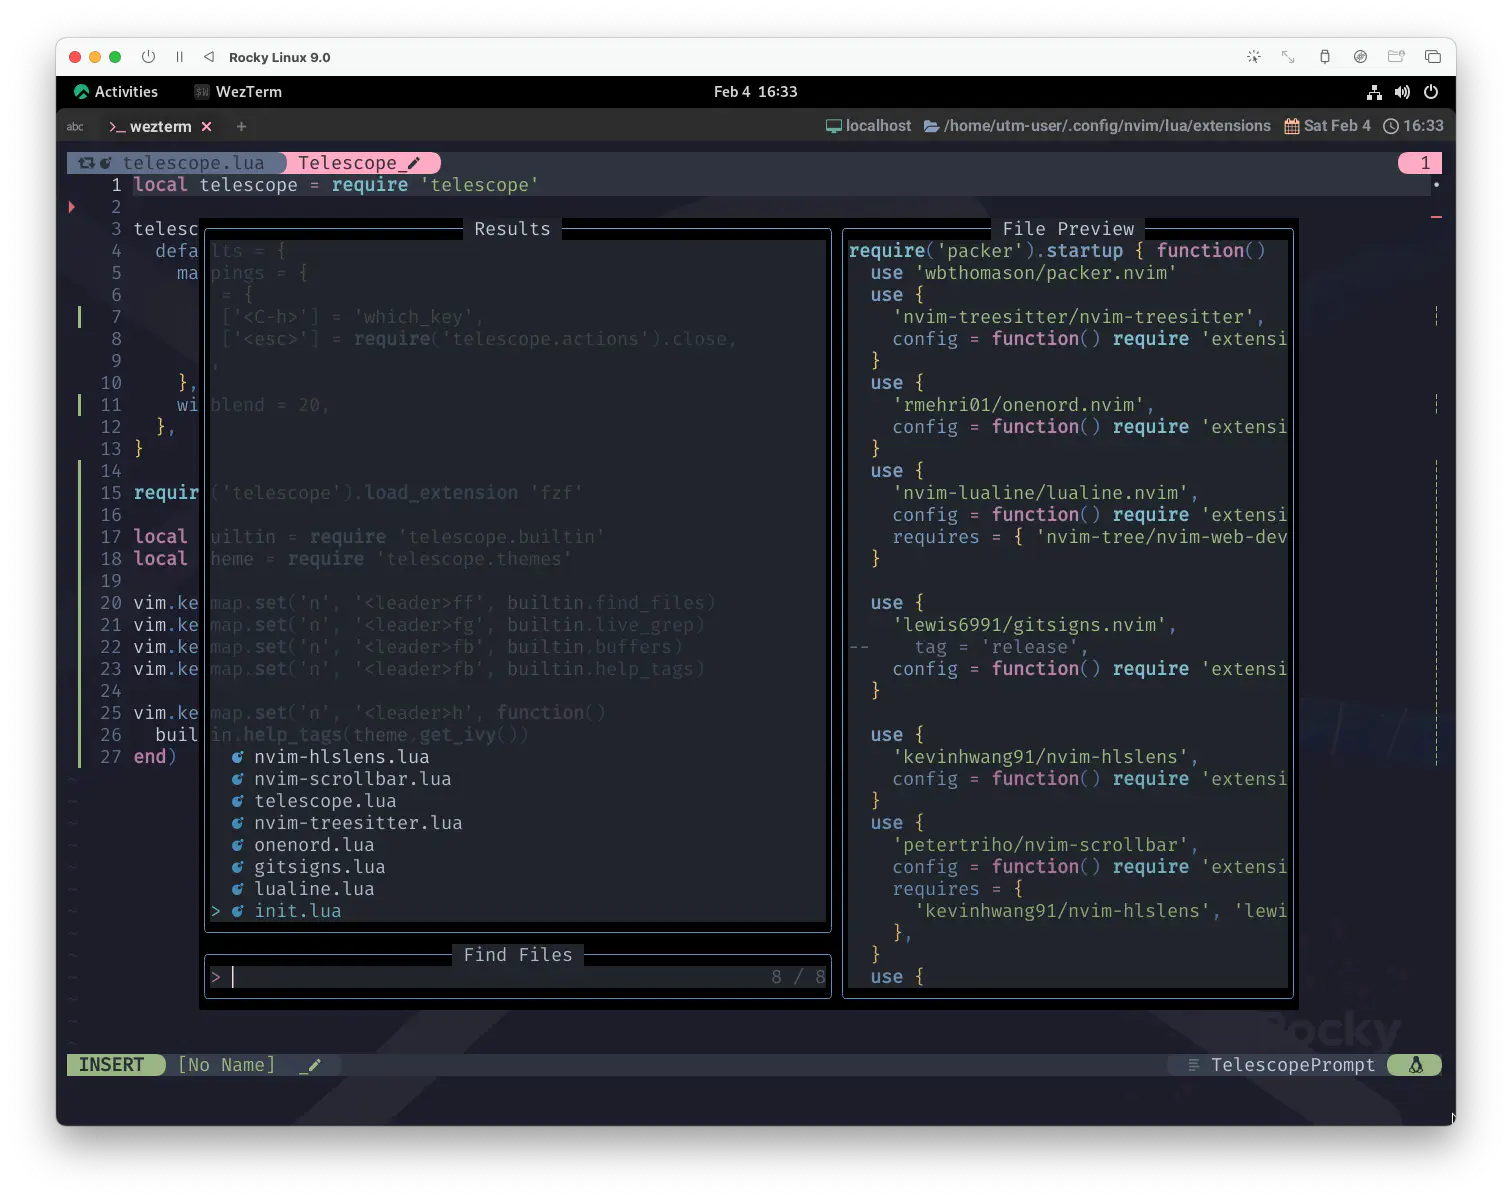Viewport: 1512px width, 1200px height.
Task: Open GNOME Activities overview
Action: click(x=116, y=92)
